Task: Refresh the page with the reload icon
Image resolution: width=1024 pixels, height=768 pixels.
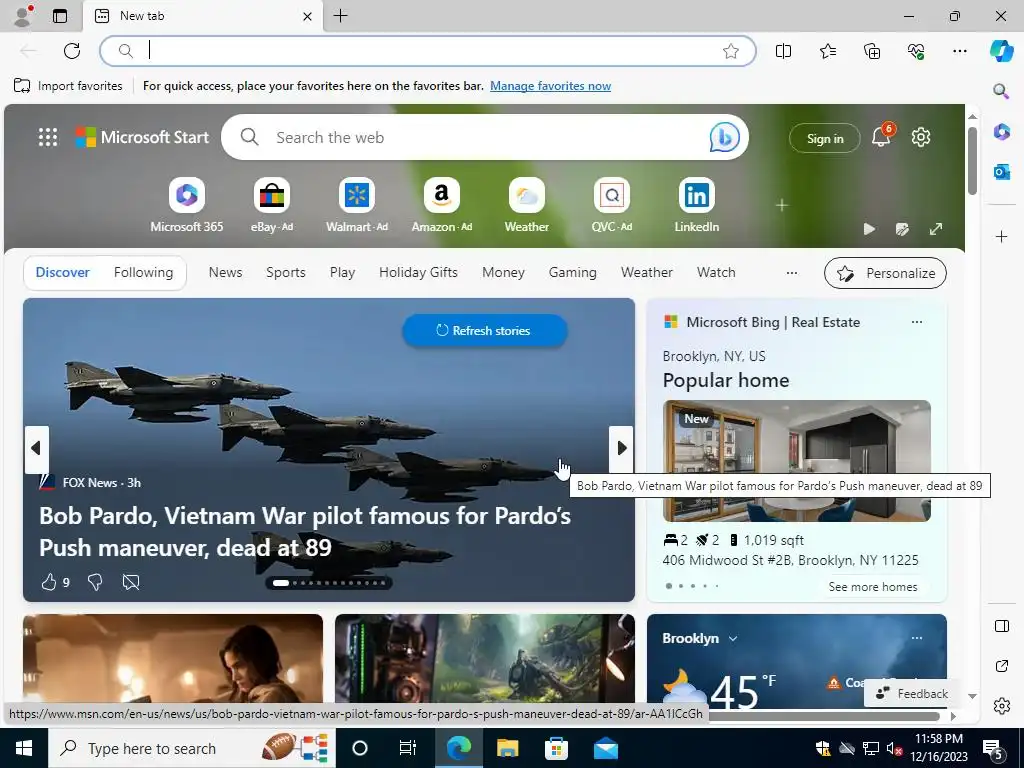Action: coord(72,51)
